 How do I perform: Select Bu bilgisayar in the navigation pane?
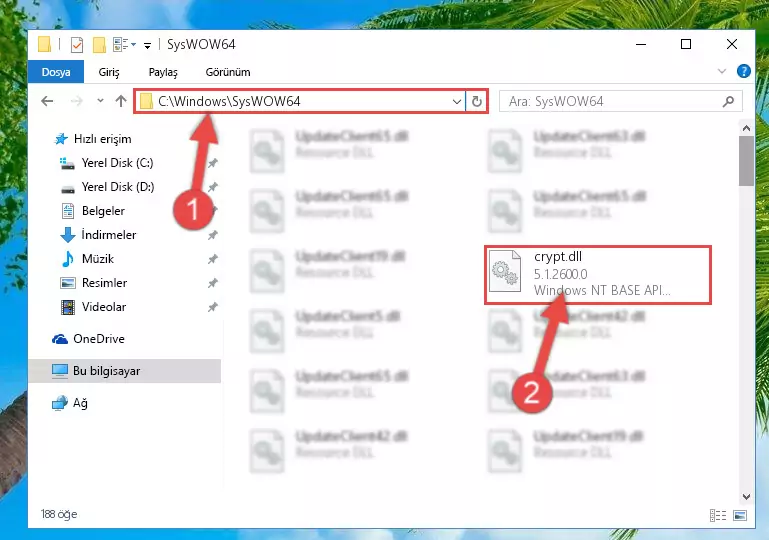(x=125, y=371)
